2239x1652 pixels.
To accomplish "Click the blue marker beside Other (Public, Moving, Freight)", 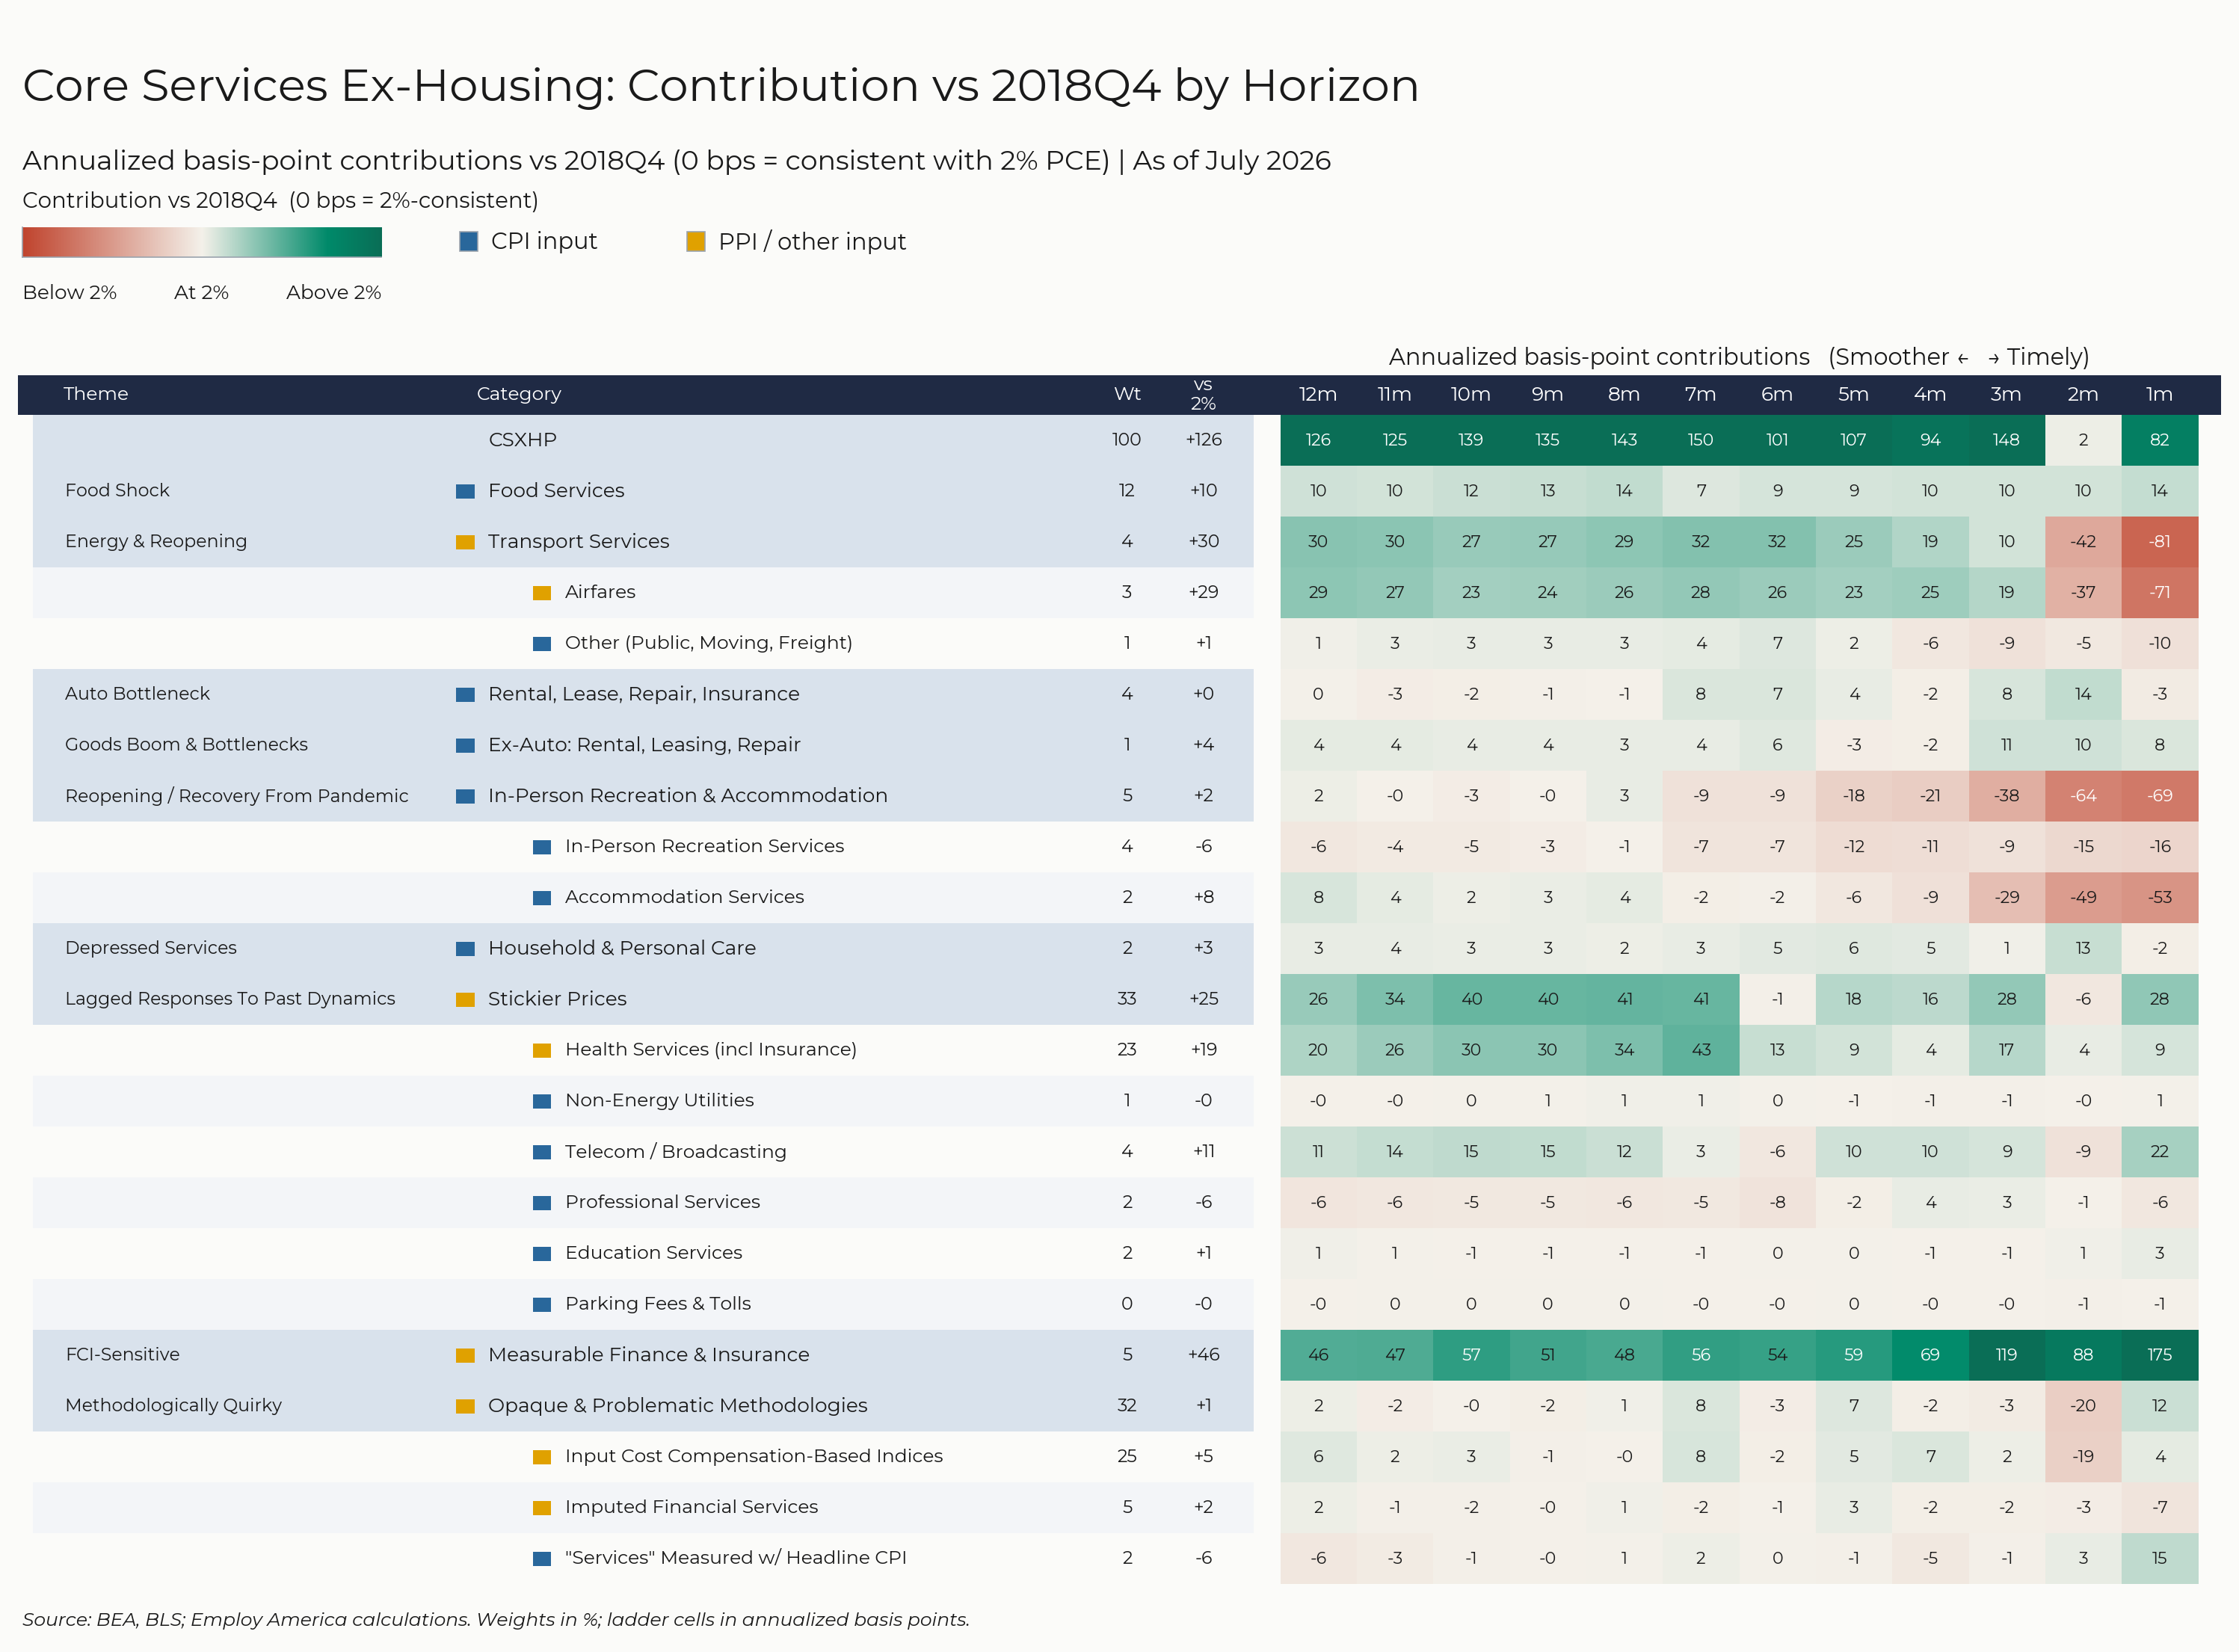I will (542, 644).
